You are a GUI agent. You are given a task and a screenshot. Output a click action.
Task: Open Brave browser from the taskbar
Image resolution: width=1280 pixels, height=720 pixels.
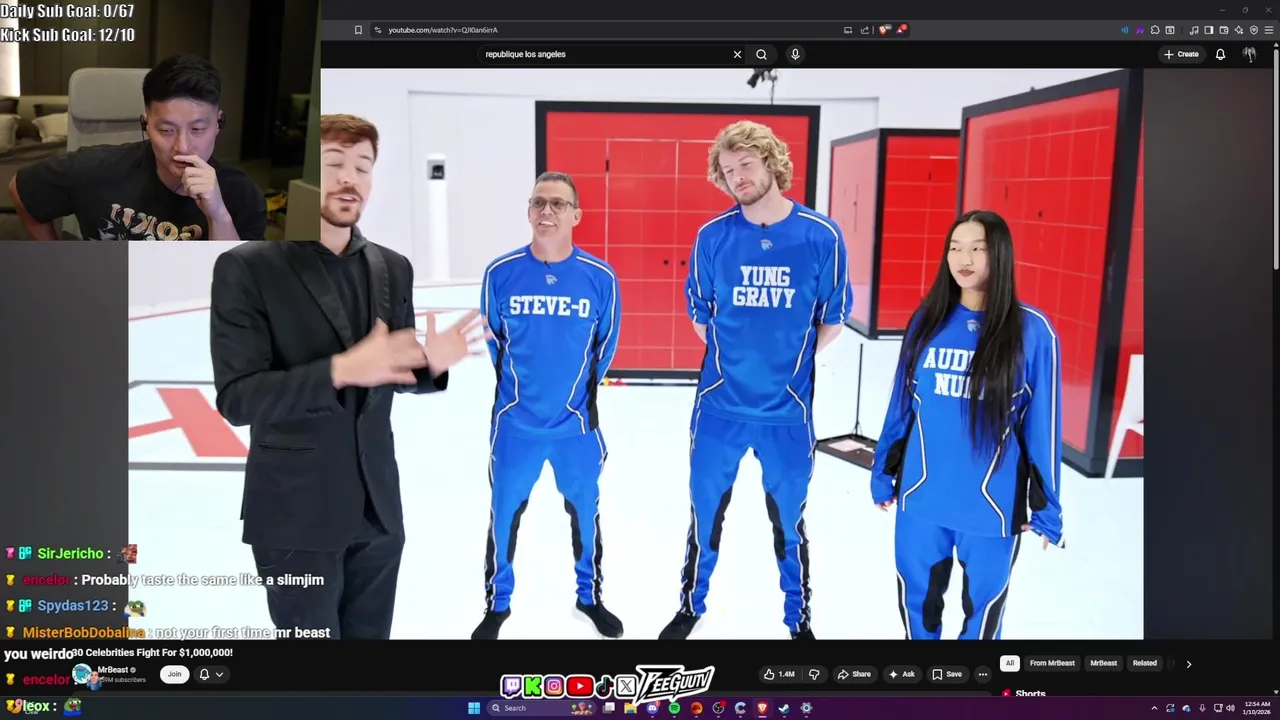click(x=762, y=708)
